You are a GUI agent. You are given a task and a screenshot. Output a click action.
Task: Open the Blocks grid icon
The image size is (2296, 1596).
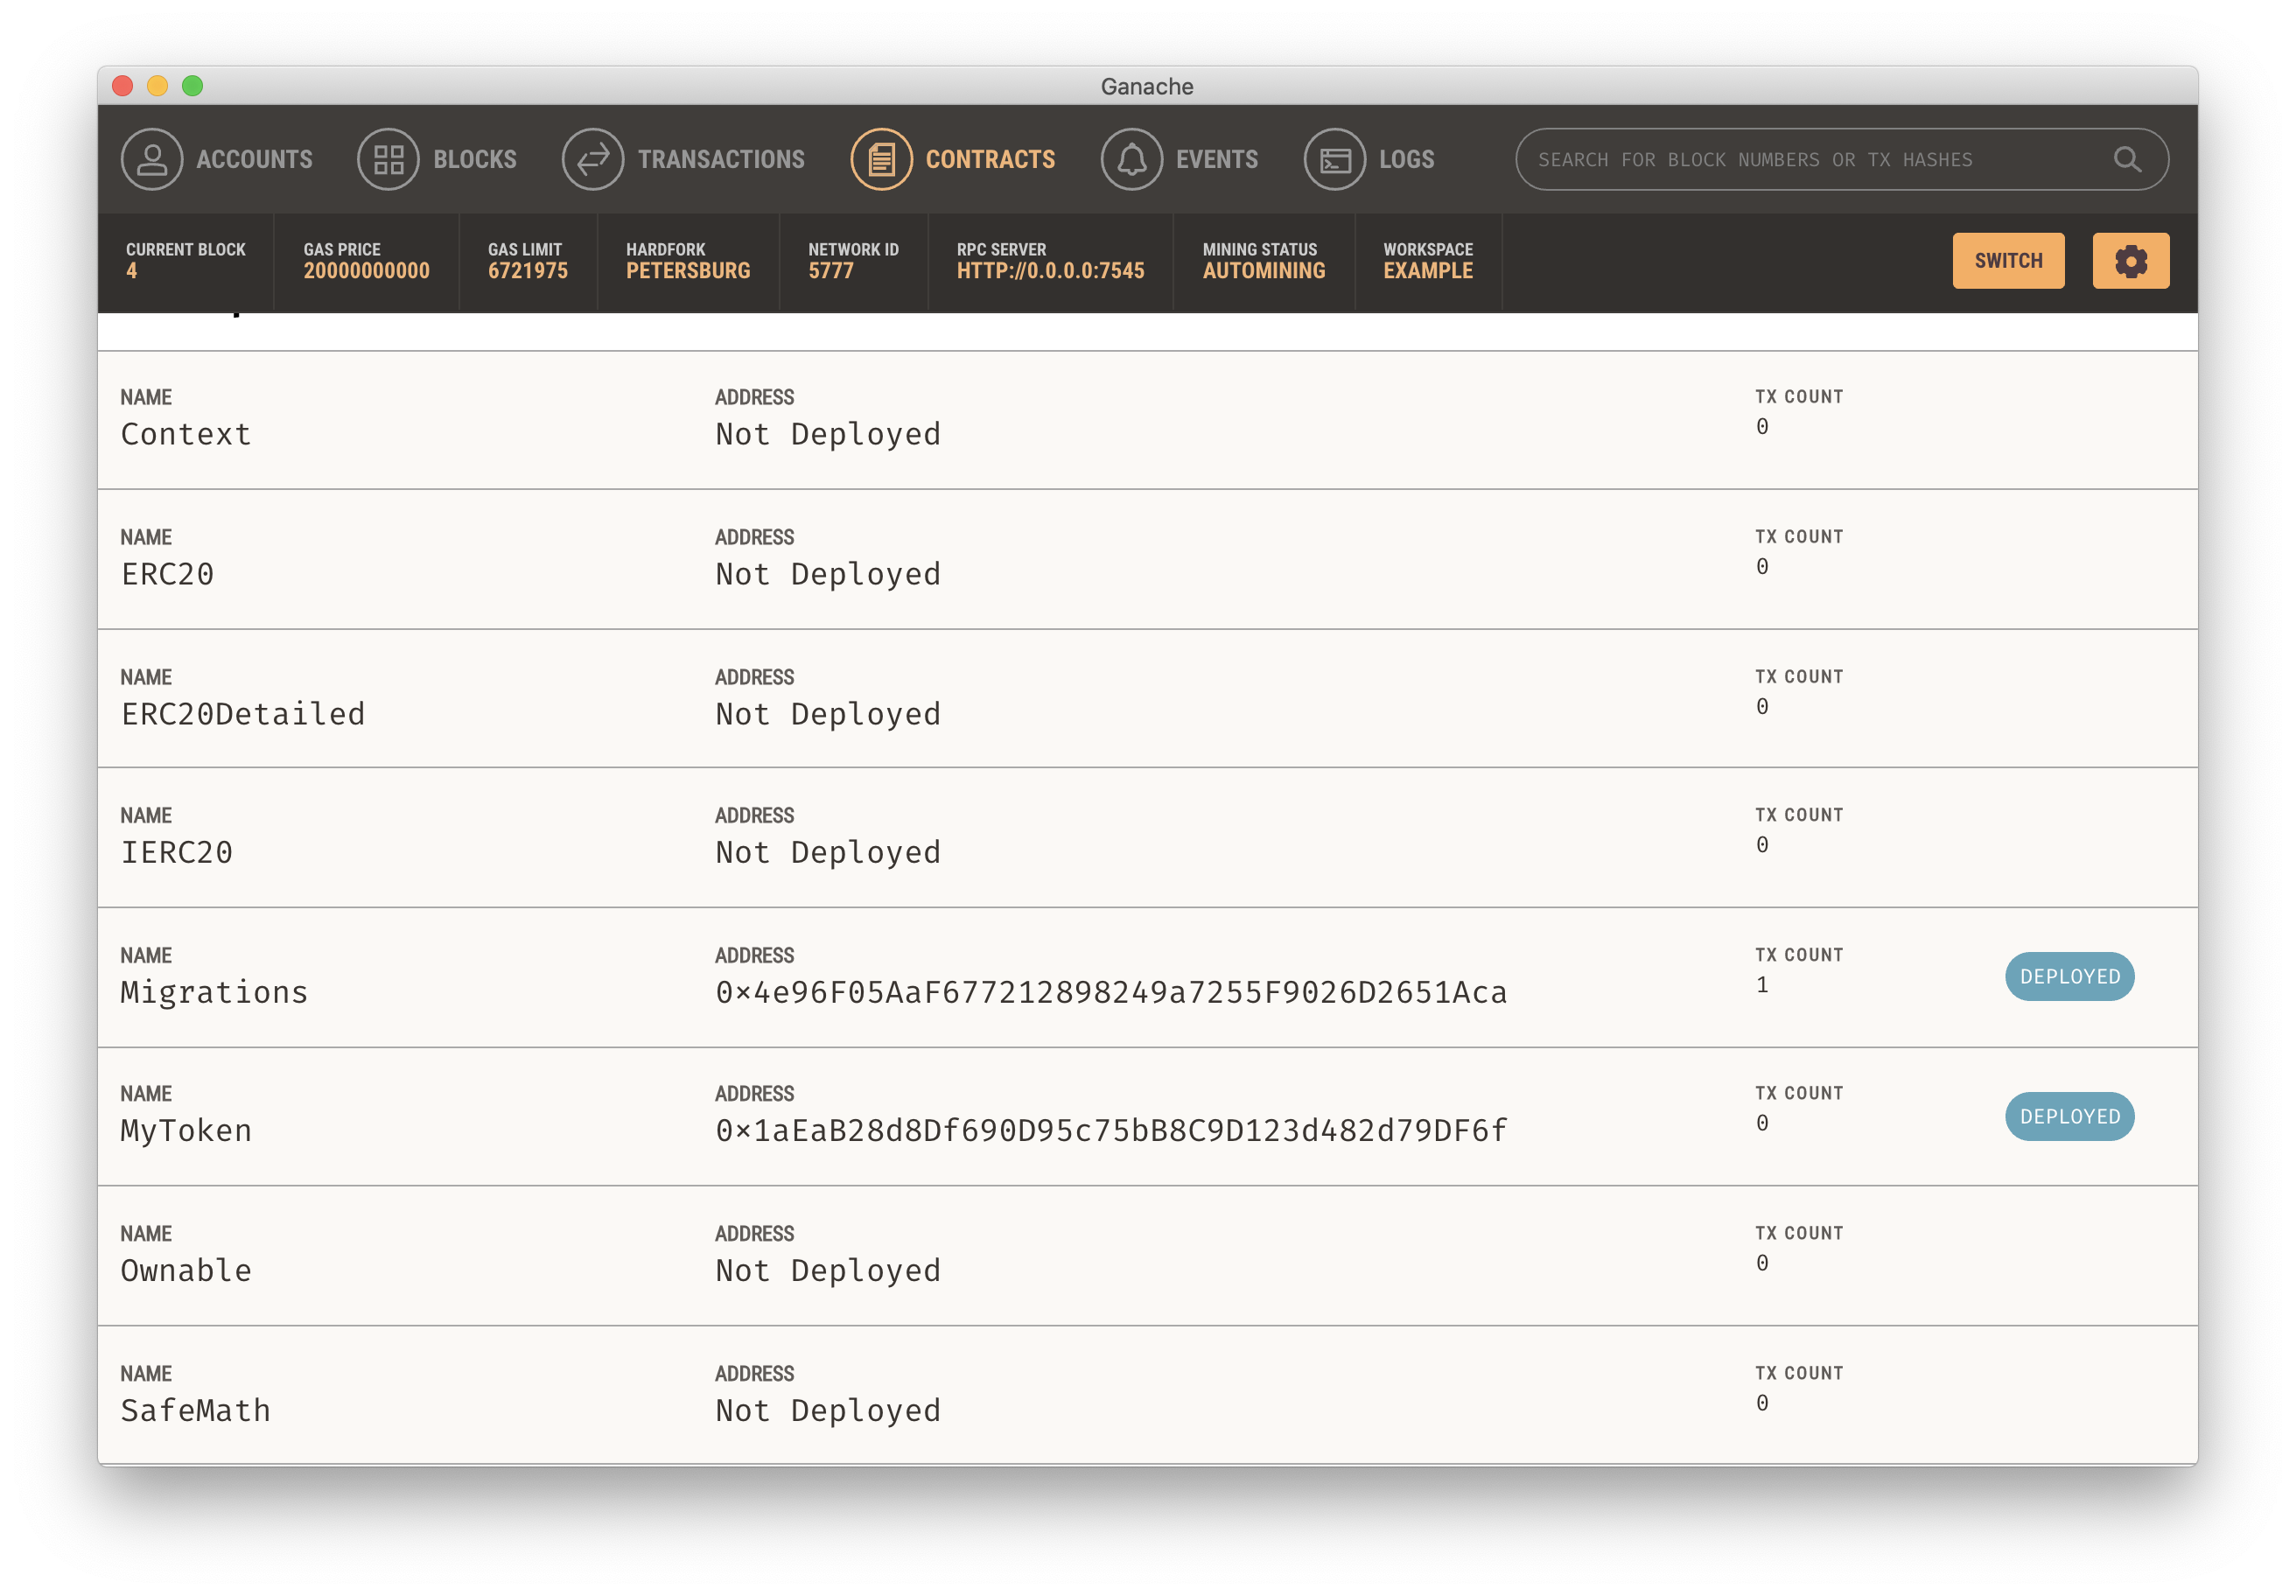click(388, 159)
